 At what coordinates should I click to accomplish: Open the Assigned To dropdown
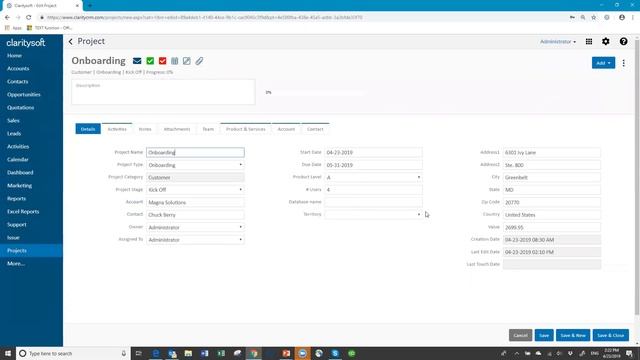pyautogui.click(x=195, y=240)
